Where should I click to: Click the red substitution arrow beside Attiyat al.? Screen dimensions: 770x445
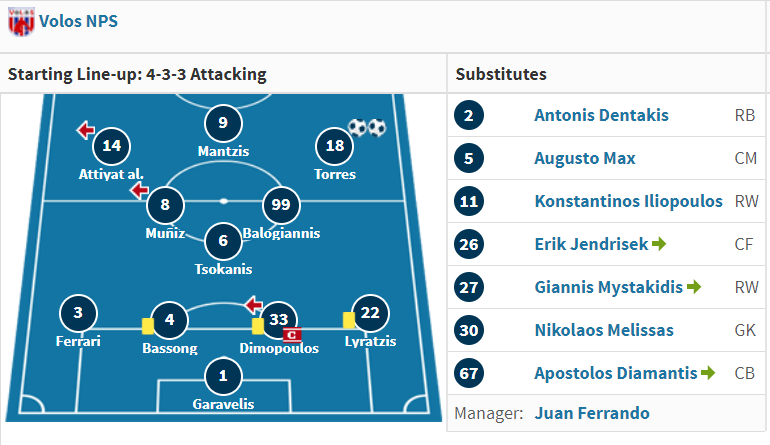[85, 130]
